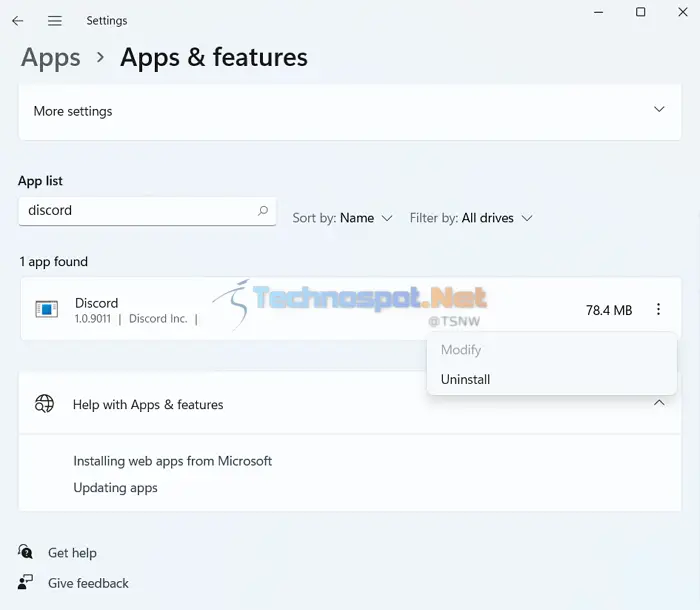
Task: Click the Give feedback icon
Action: click(x=25, y=582)
